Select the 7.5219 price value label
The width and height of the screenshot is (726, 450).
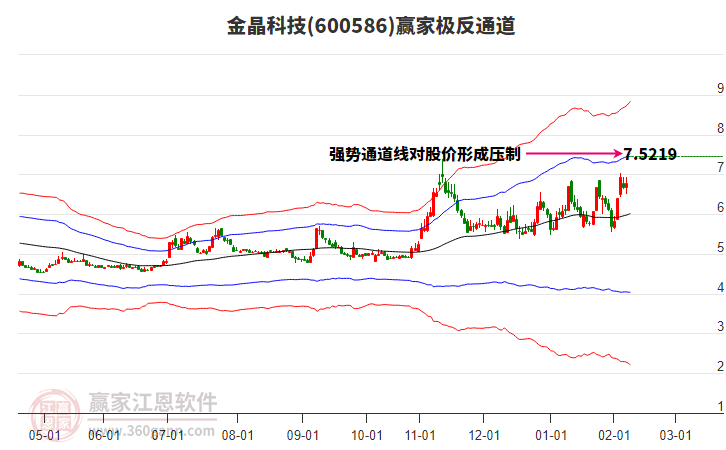pyautogui.click(x=650, y=154)
